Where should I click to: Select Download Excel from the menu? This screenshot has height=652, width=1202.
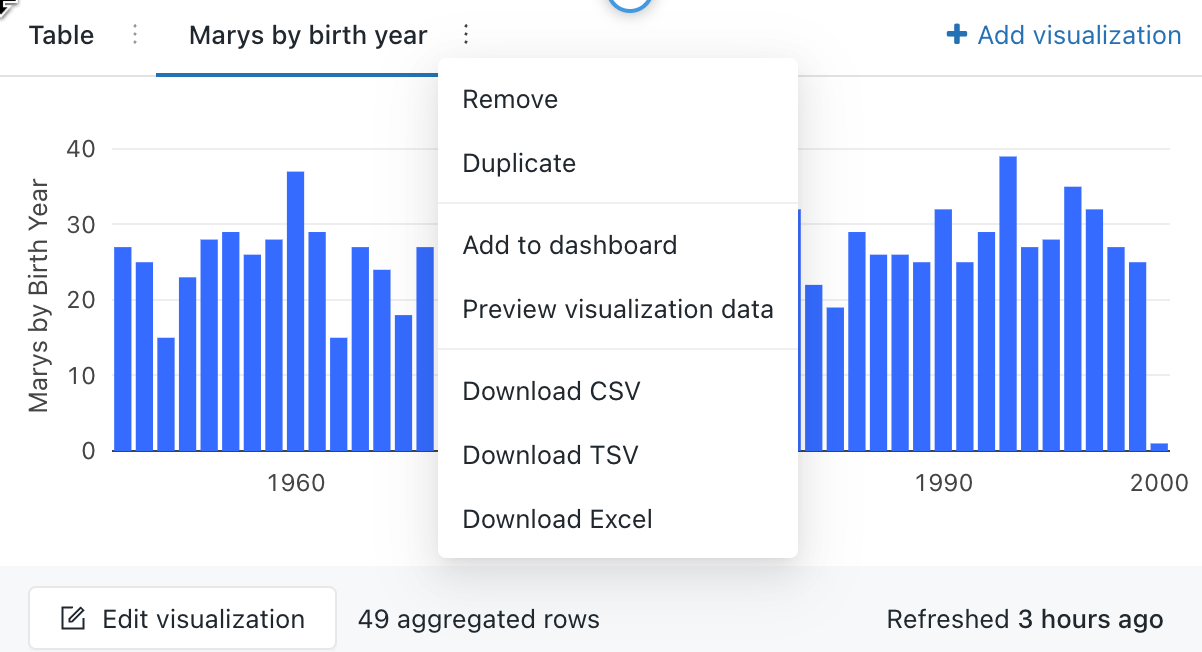coord(557,520)
